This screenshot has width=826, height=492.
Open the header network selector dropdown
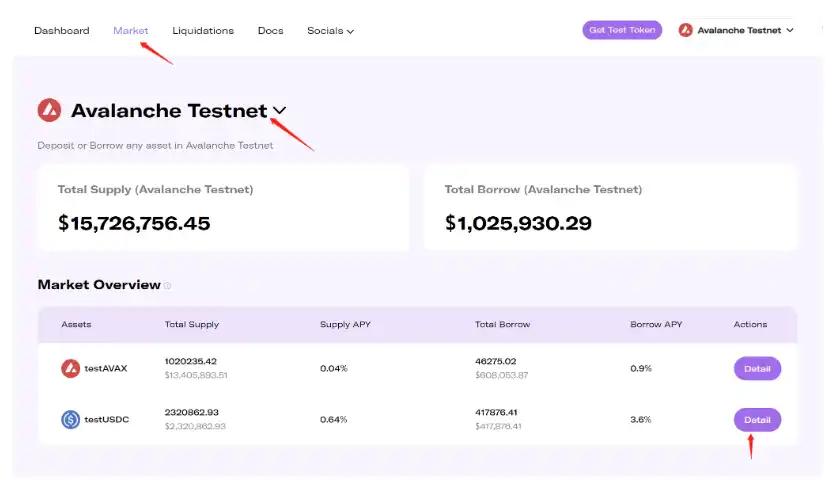736,30
